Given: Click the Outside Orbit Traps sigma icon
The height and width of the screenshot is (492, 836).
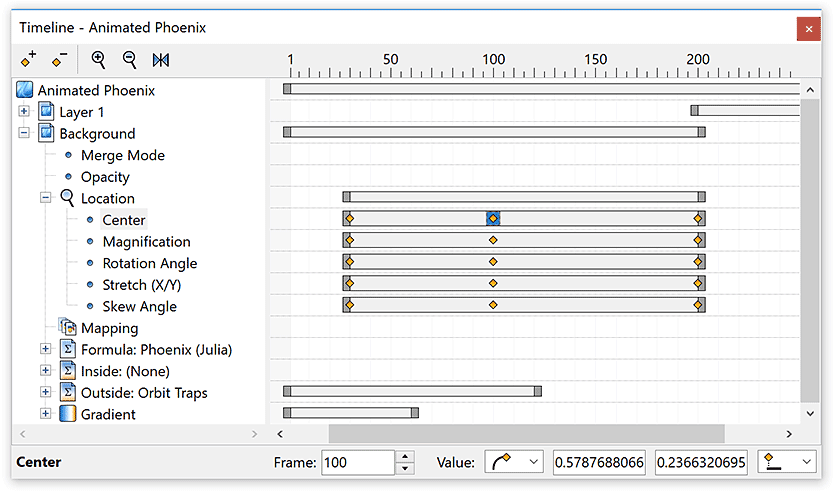Looking at the screenshot, I should click(x=68, y=392).
